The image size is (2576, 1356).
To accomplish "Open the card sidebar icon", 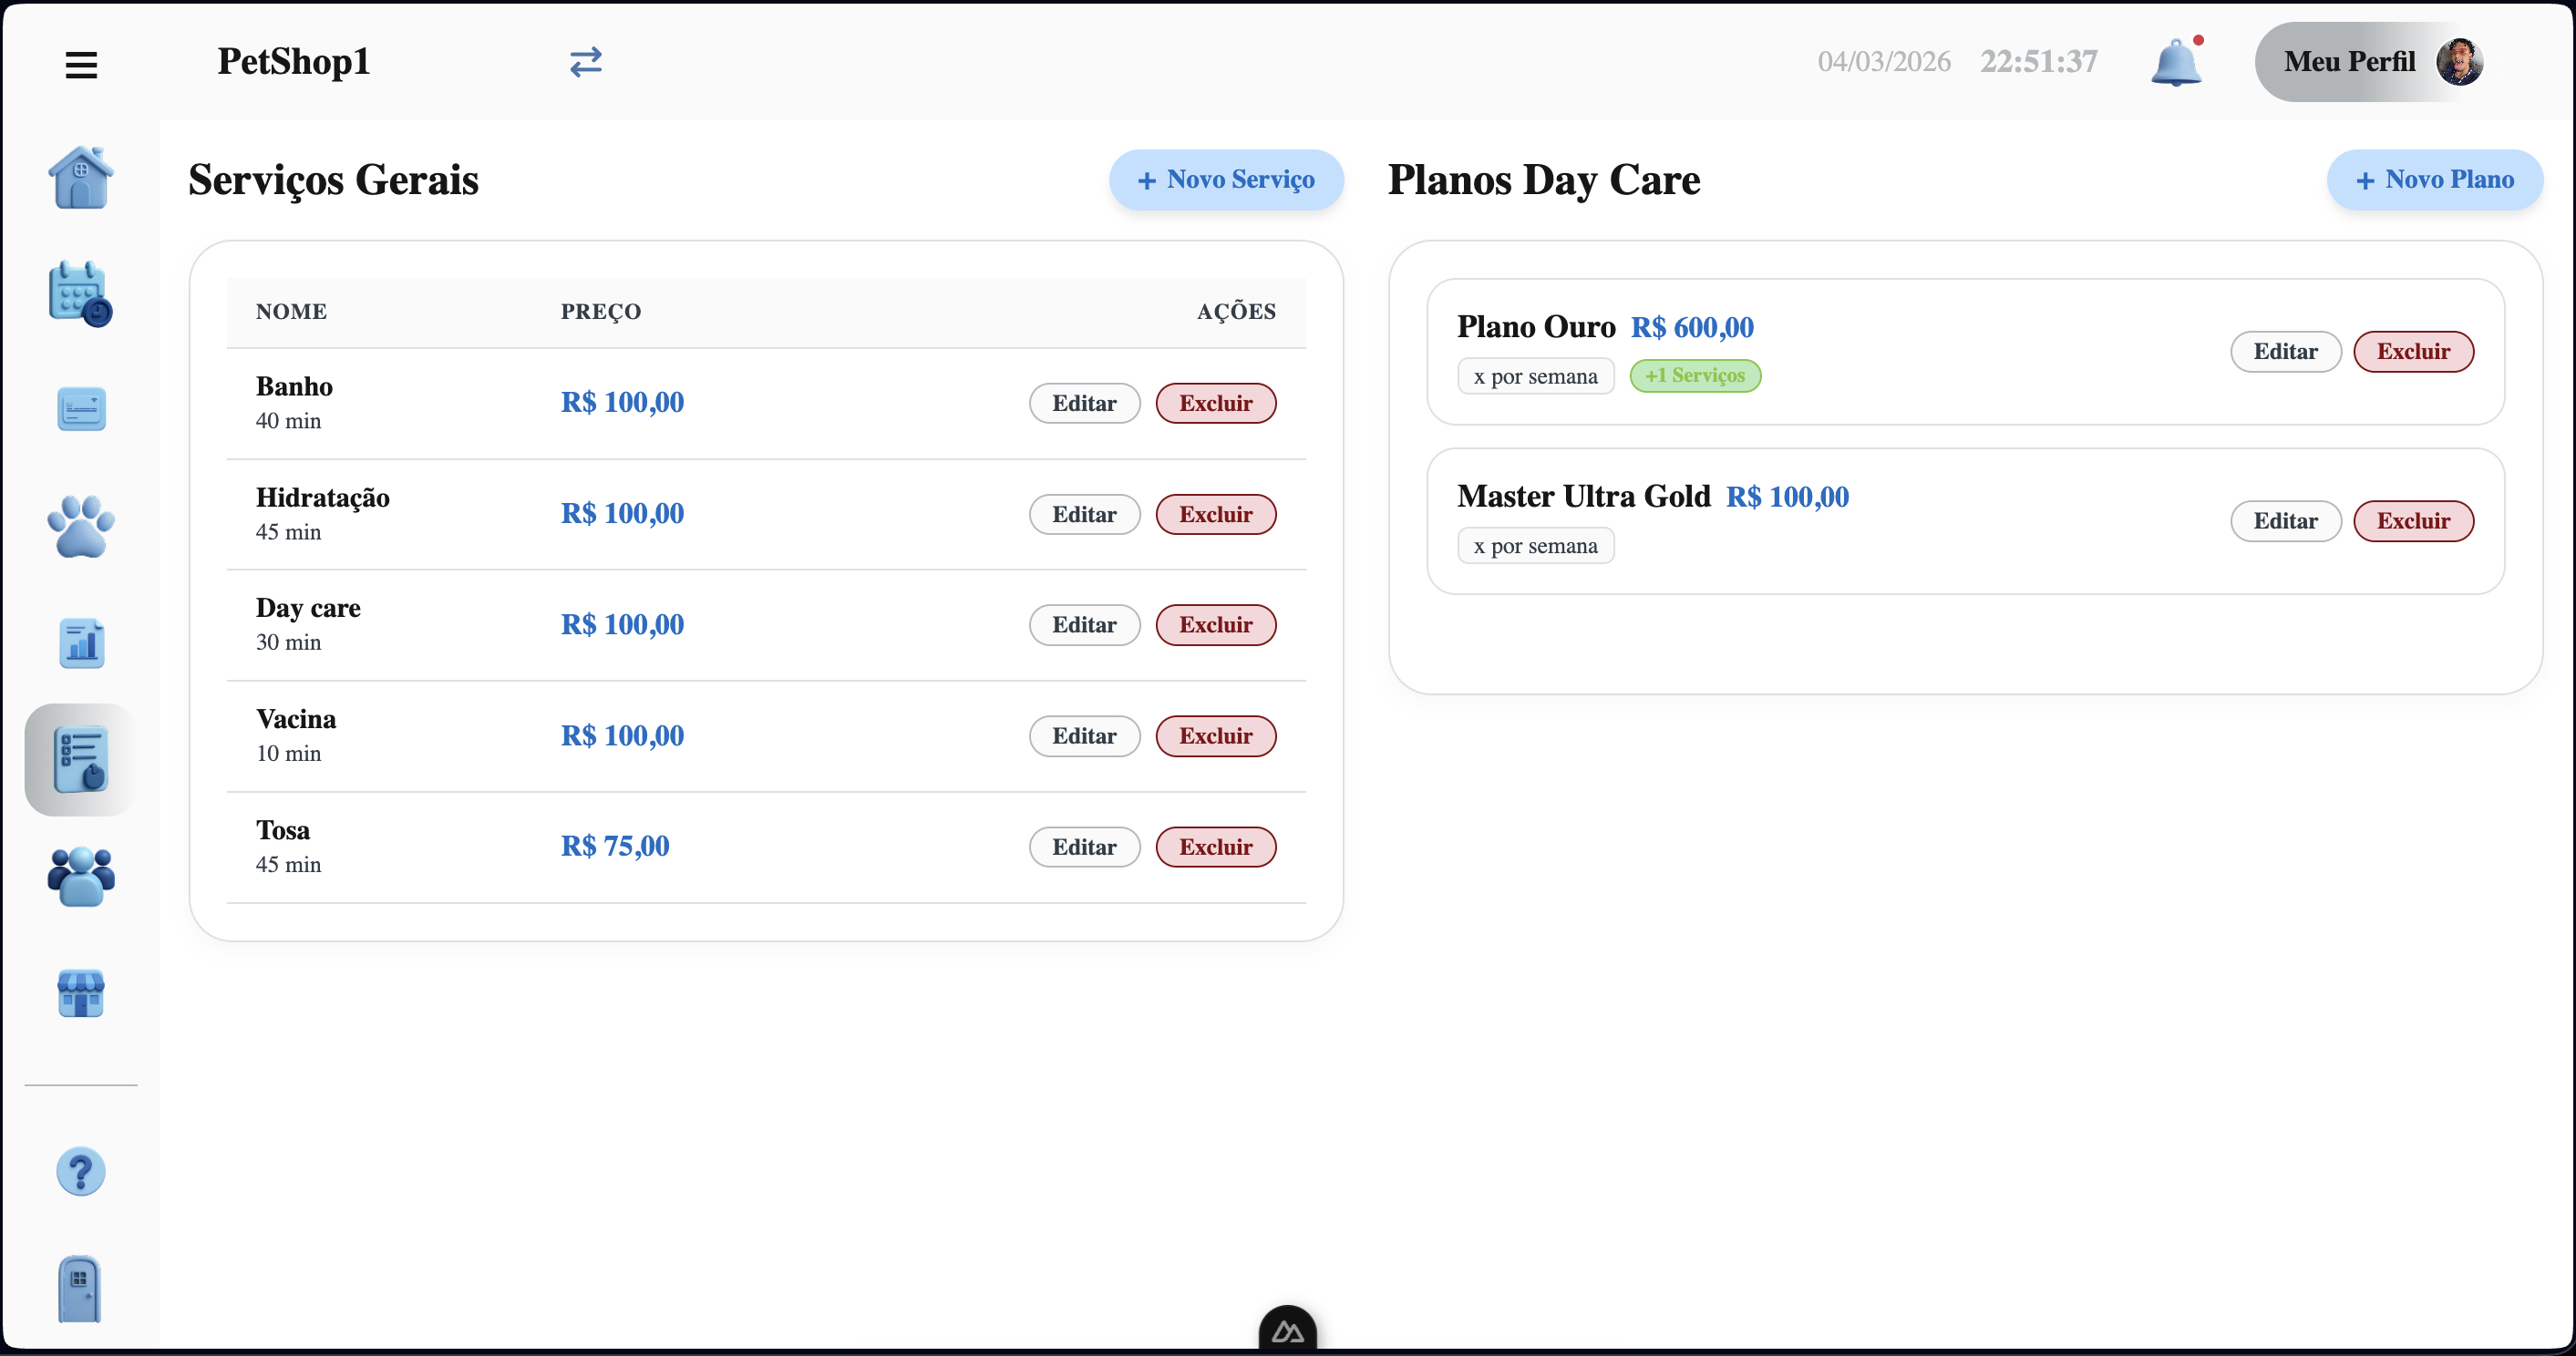I will pyautogui.click(x=81, y=409).
